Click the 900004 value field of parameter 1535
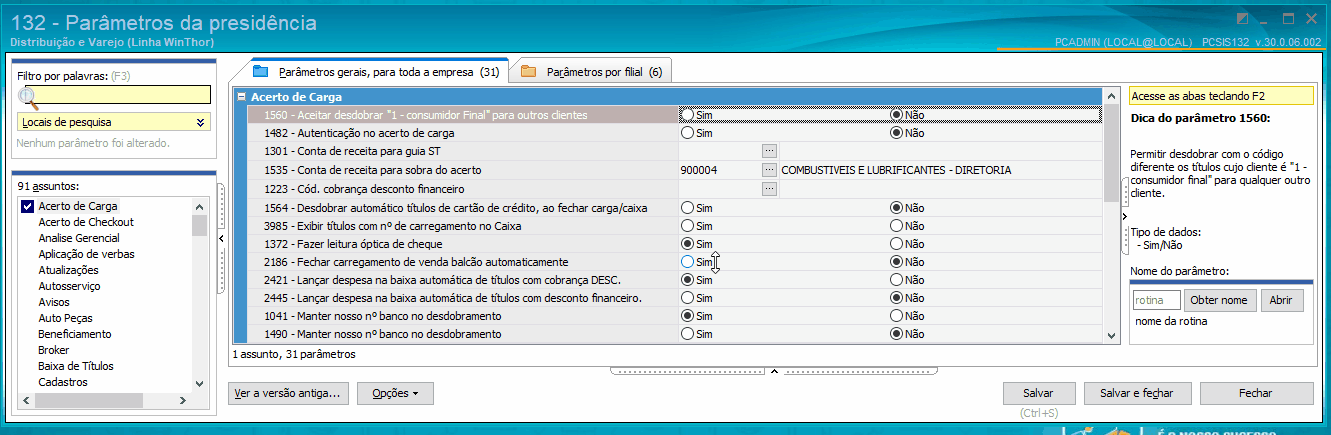This screenshot has width=1331, height=435. tap(719, 170)
